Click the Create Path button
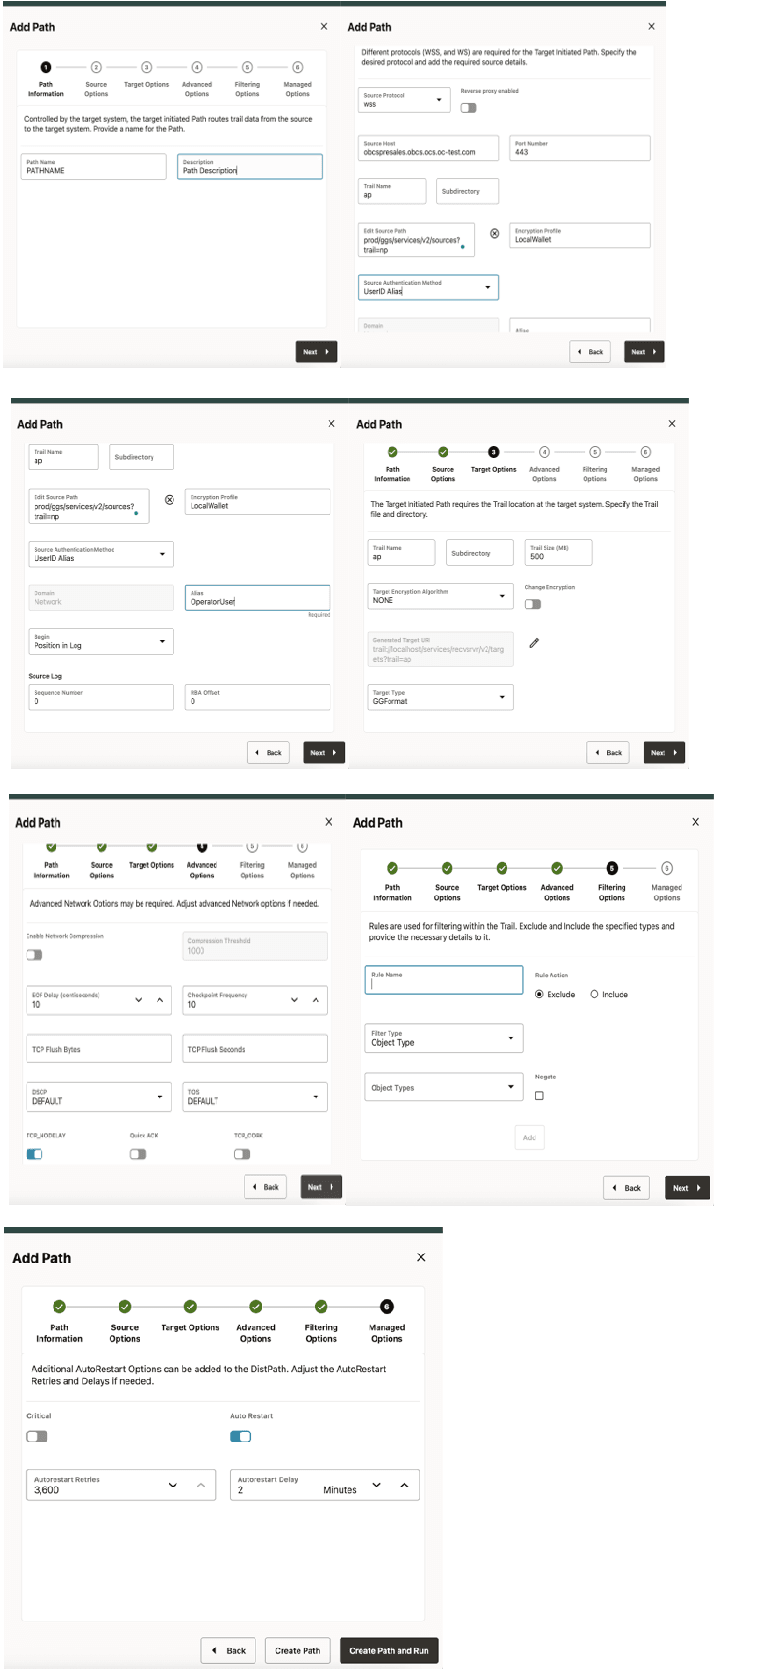 point(298,1650)
